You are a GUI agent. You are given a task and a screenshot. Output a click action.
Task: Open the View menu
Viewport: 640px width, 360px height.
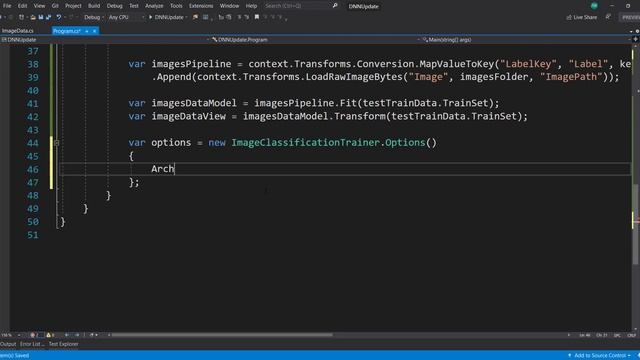click(x=39, y=6)
